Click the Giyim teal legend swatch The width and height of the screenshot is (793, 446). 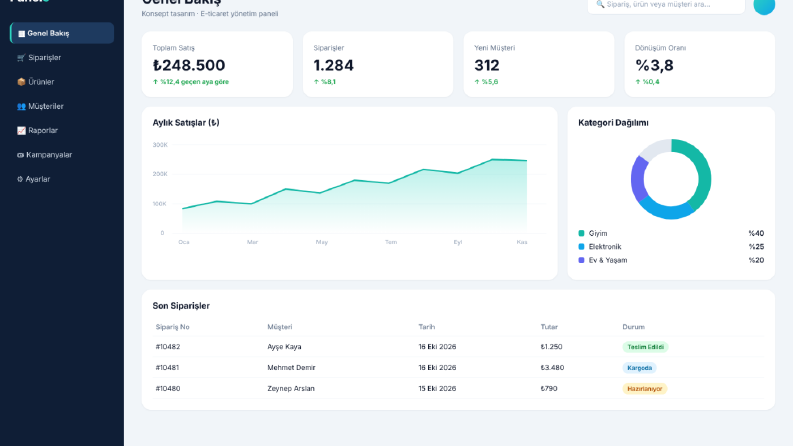coord(581,233)
